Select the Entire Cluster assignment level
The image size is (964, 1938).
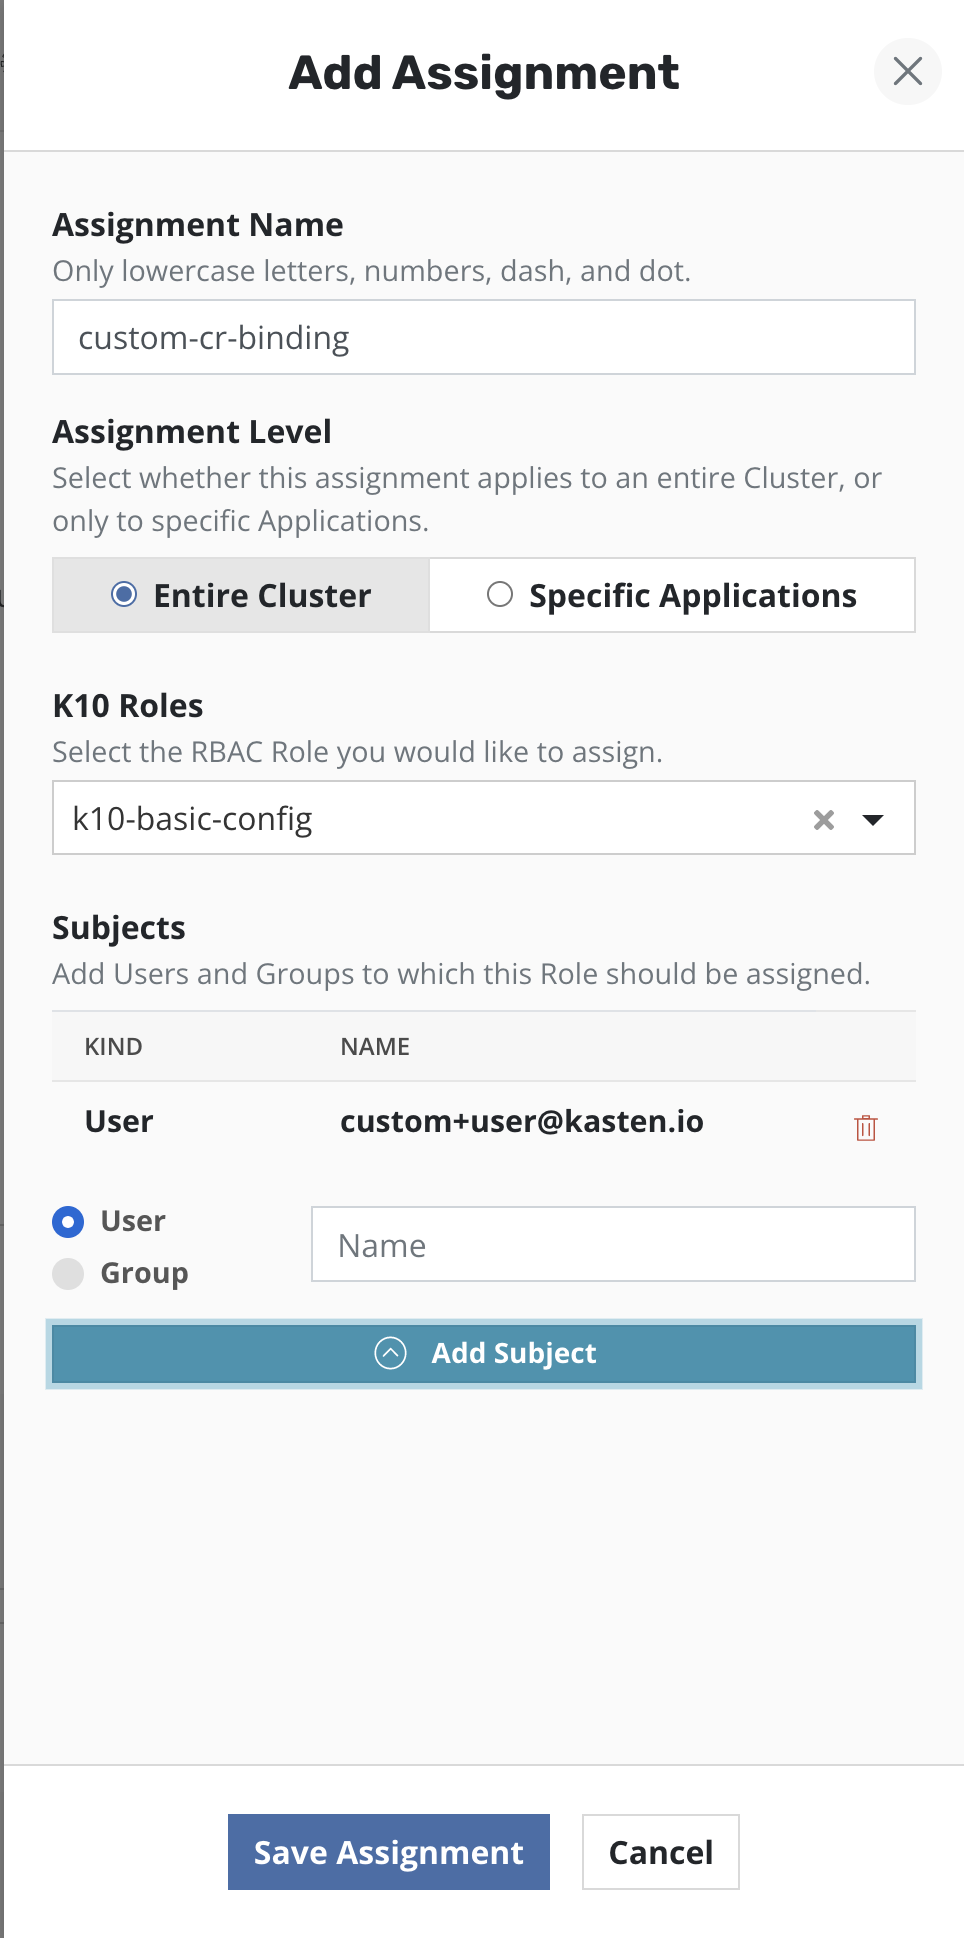[x=241, y=595]
